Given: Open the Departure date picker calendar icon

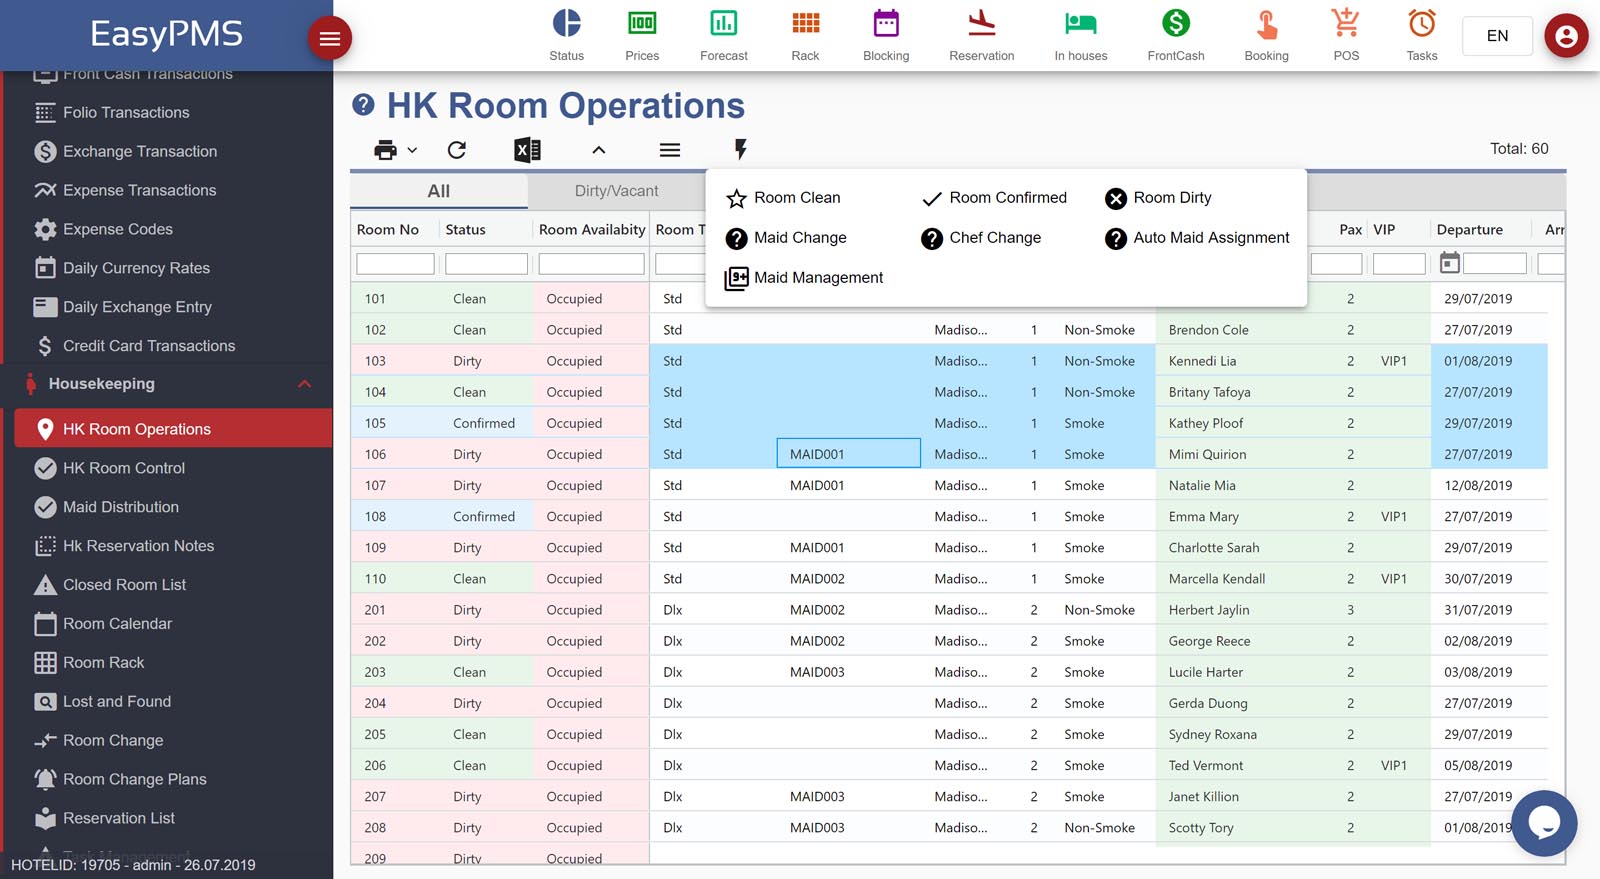Looking at the screenshot, I should (1449, 263).
